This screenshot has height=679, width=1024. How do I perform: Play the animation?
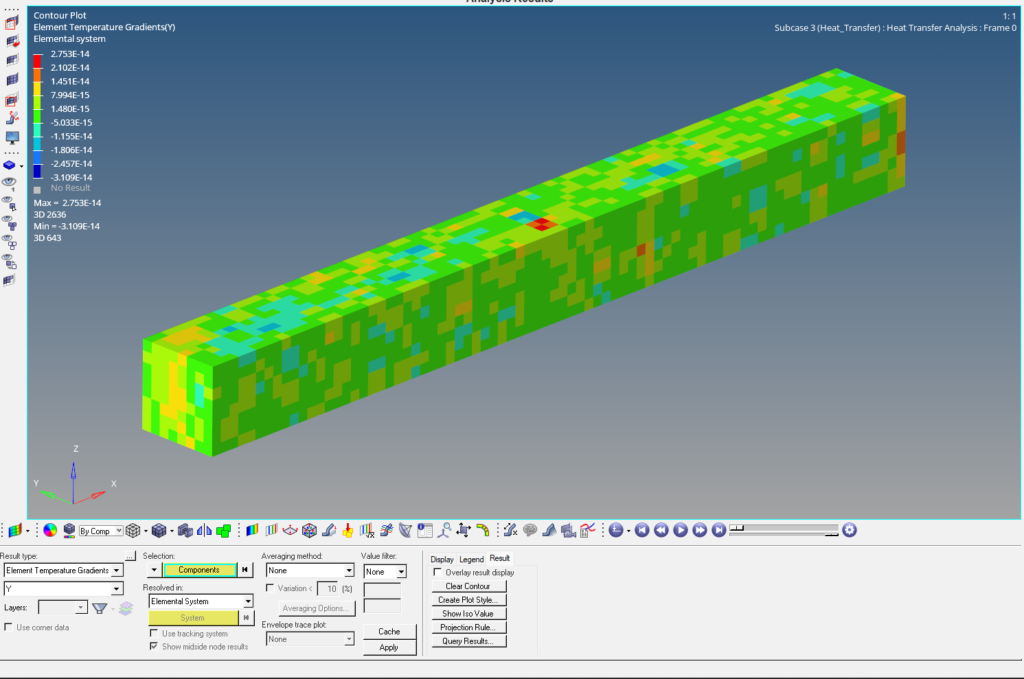[680, 530]
